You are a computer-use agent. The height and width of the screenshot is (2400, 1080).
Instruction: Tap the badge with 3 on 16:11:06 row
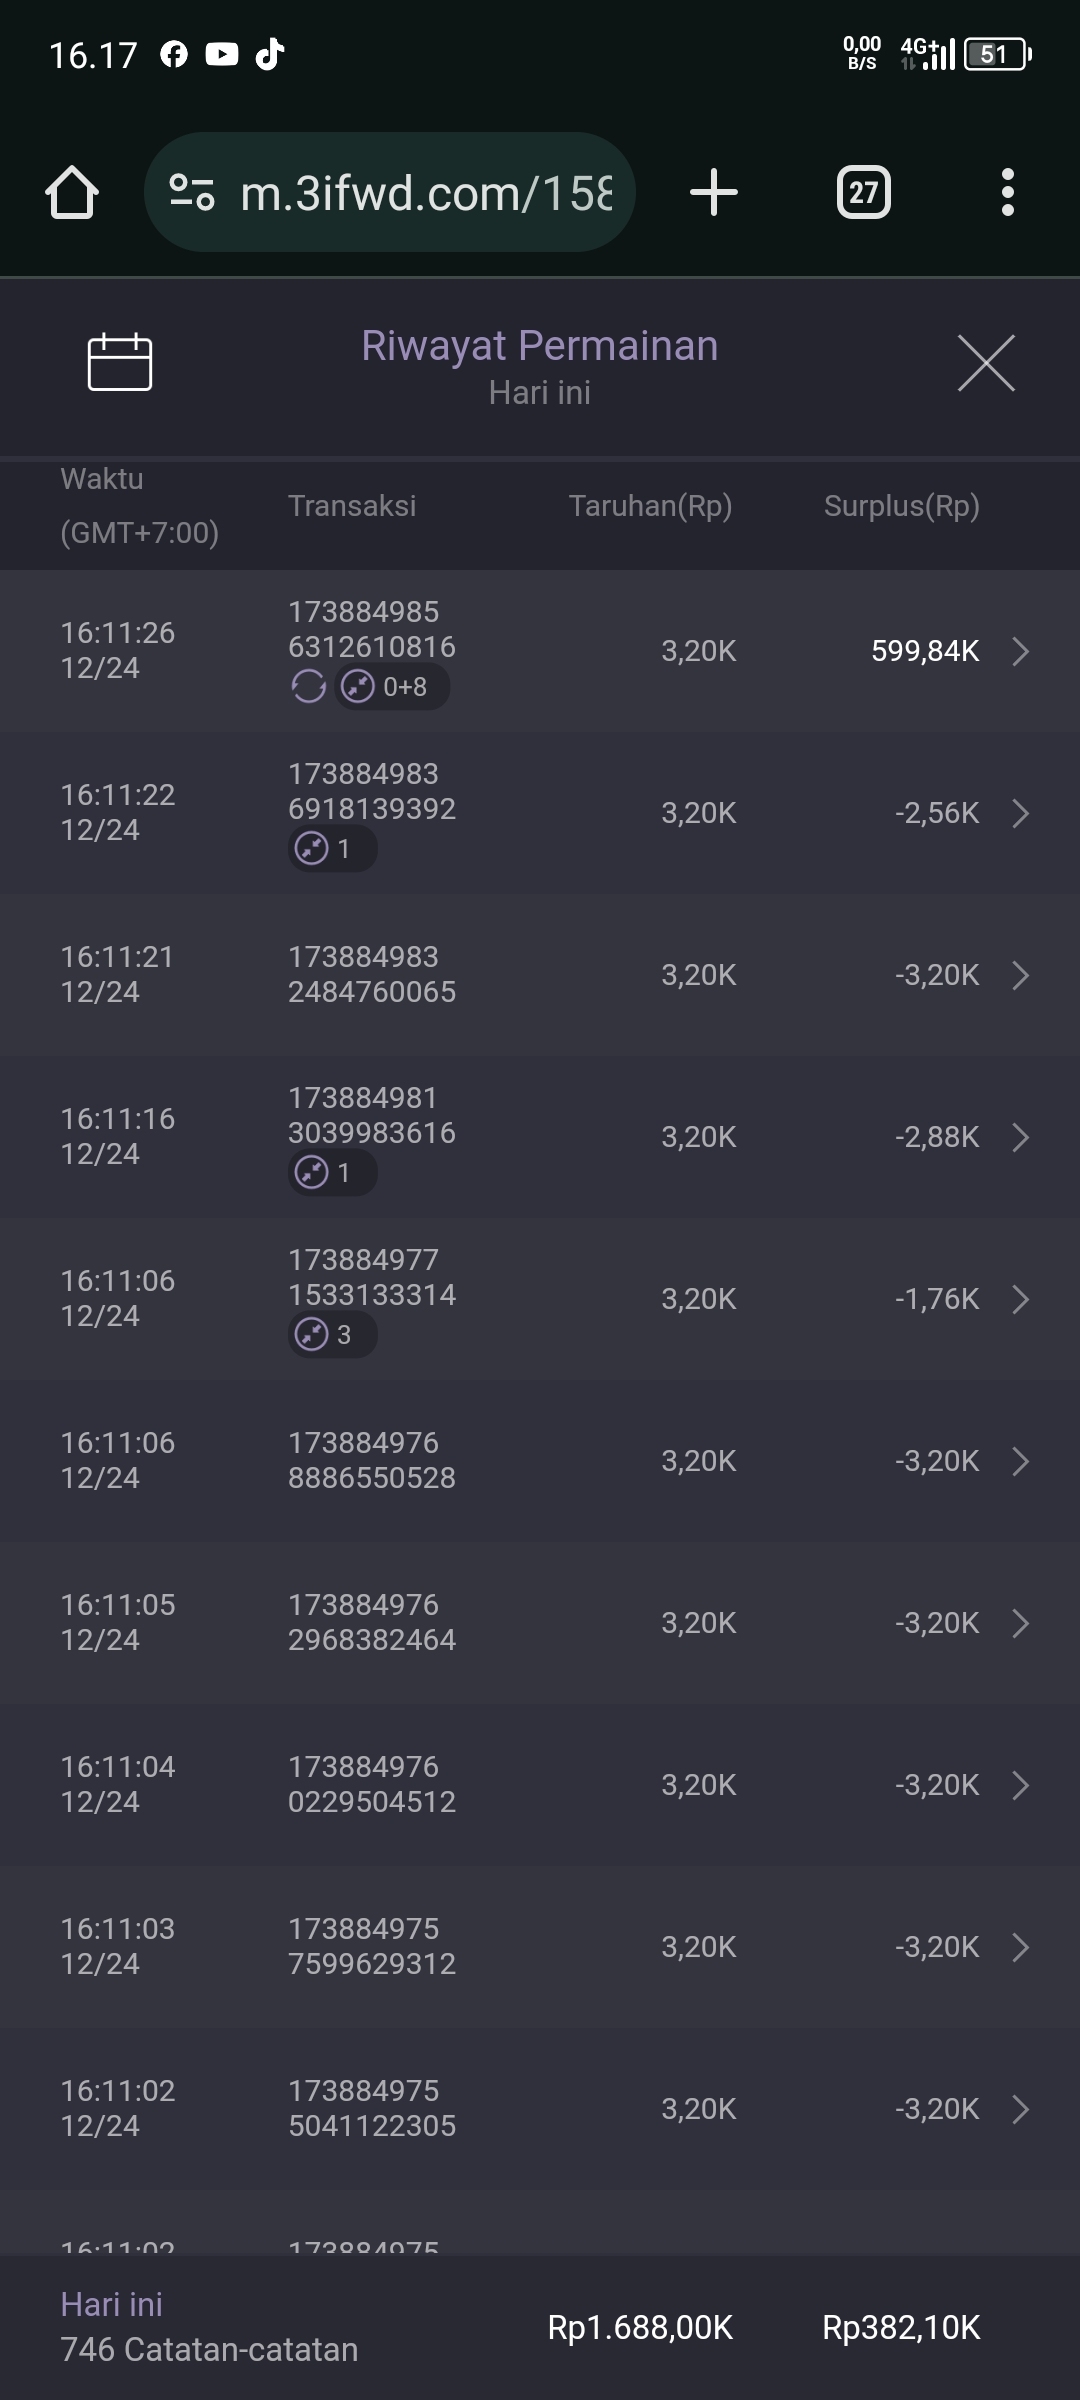click(x=332, y=1335)
